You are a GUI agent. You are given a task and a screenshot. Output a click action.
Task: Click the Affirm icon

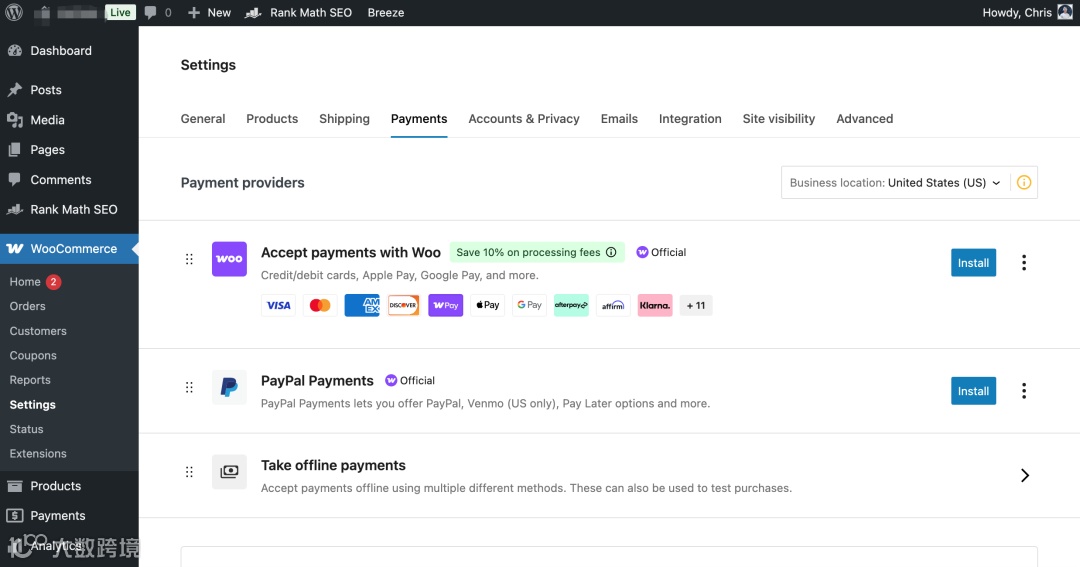point(613,305)
